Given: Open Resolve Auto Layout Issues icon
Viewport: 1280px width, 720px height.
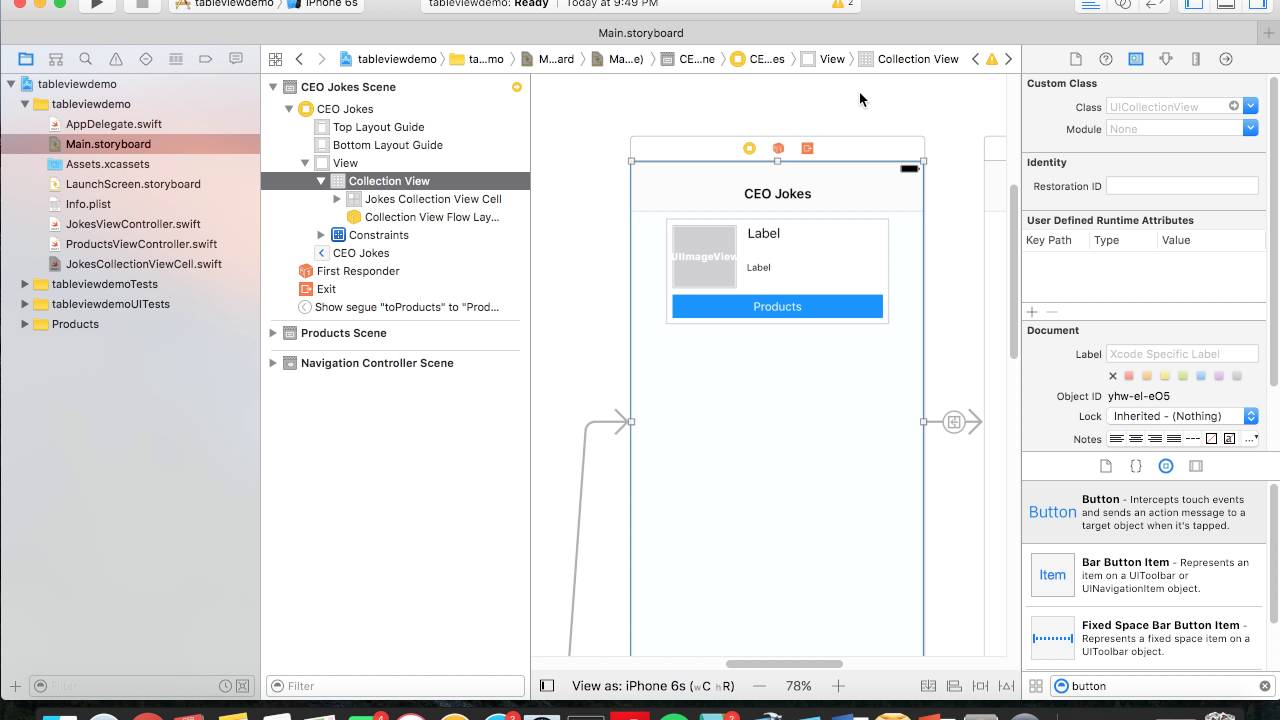Looking at the screenshot, I should pyautogui.click(x=1006, y=686).
